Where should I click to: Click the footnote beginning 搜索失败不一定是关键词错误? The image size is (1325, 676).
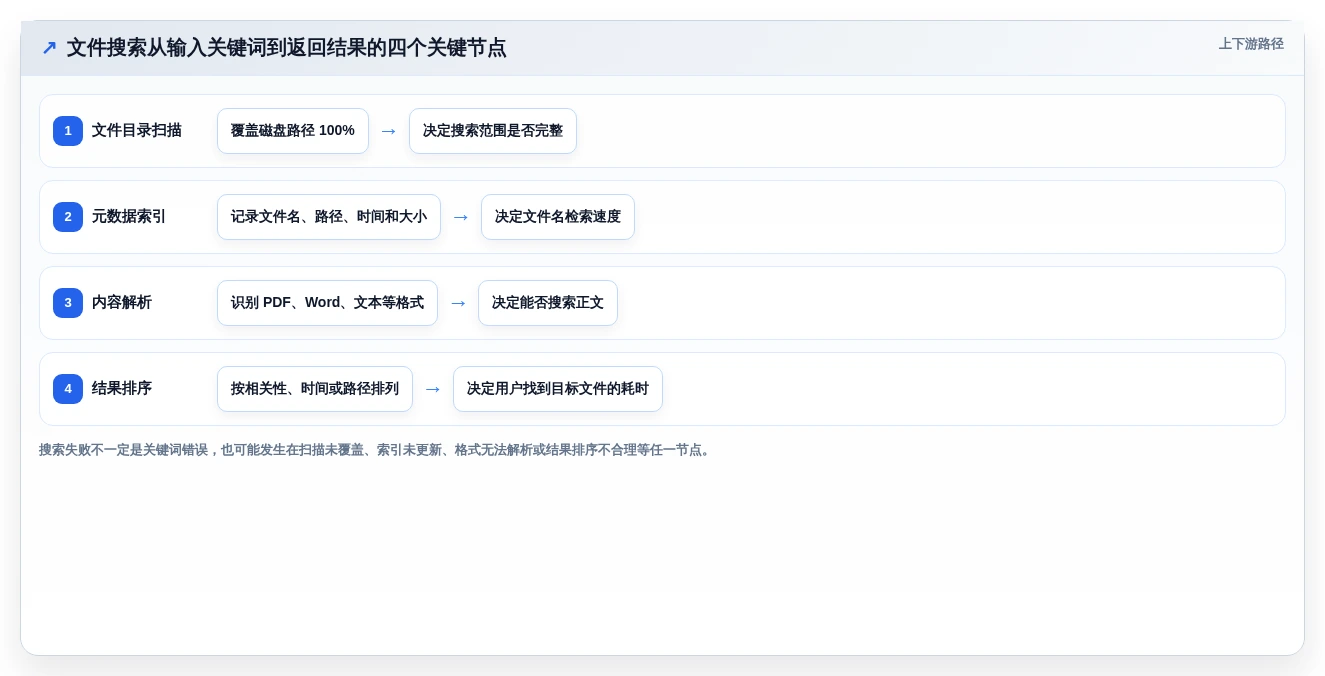click(x=376, y=450)
